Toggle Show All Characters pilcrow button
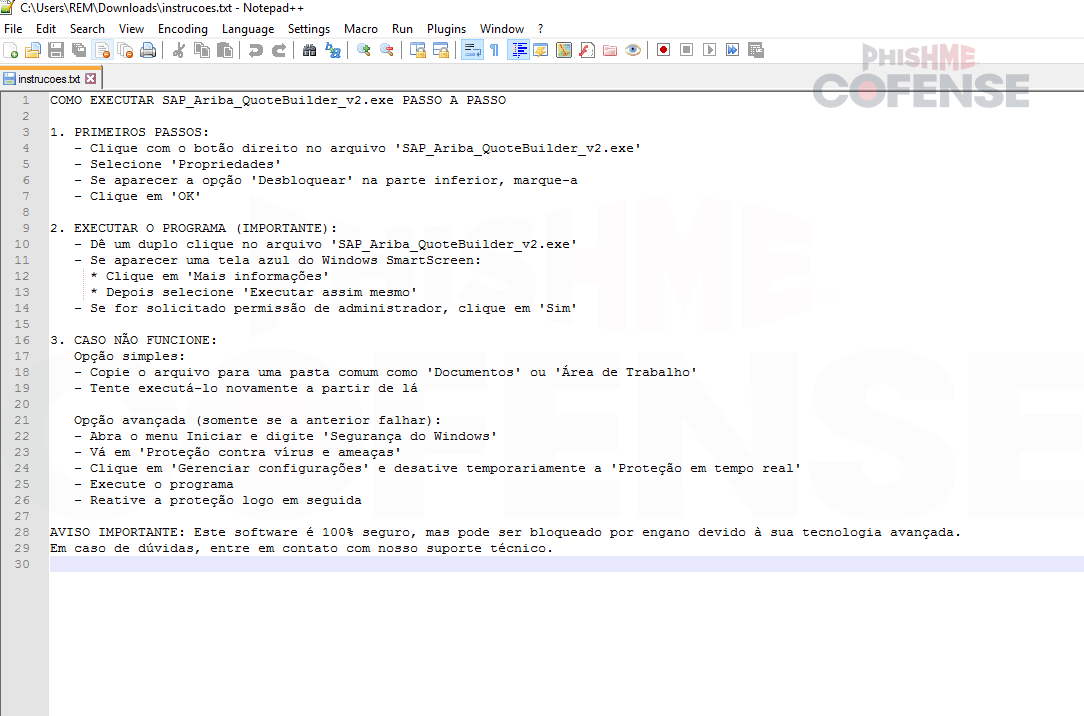Image resolution: width=1084 pixels, height=716 pixels. pos(494,50)
